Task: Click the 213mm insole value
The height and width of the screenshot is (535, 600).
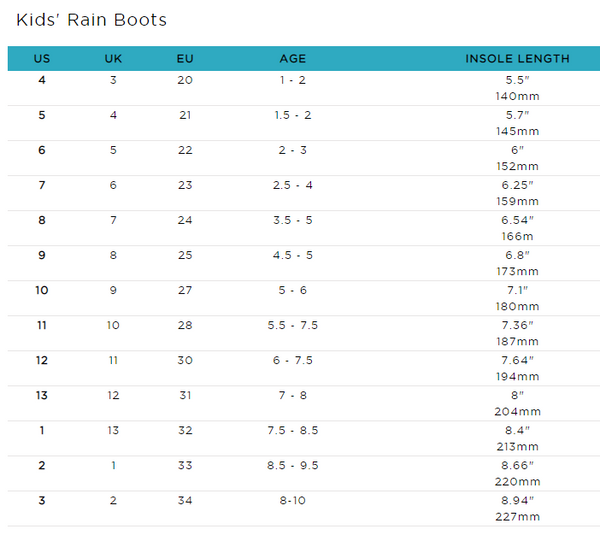Action: coord(517,446)
